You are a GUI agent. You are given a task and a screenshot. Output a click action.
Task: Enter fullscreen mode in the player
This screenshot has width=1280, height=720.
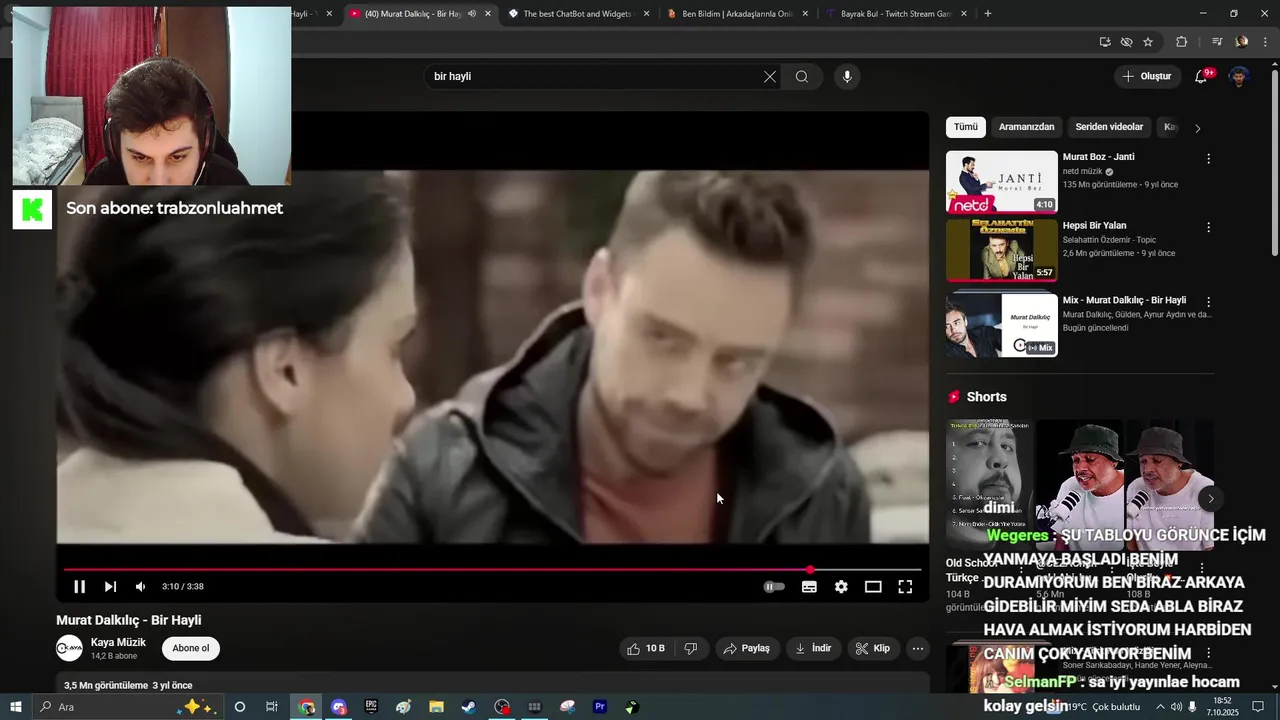coord(905,587)
